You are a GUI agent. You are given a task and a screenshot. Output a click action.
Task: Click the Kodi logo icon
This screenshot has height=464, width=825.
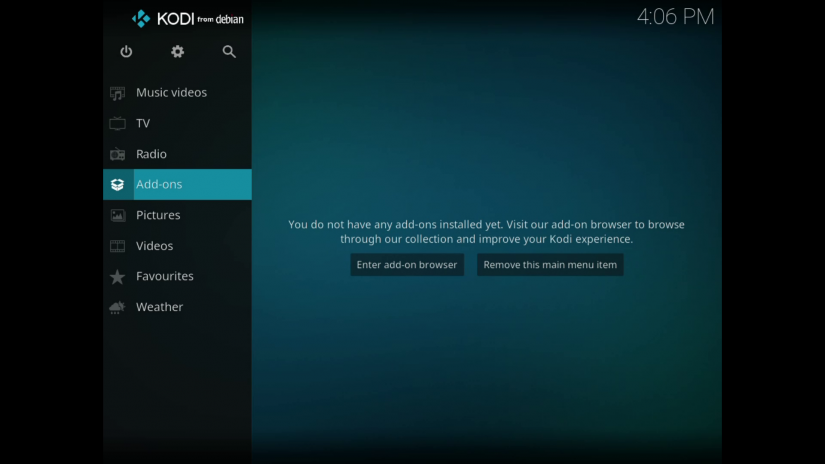pos(141,19)
